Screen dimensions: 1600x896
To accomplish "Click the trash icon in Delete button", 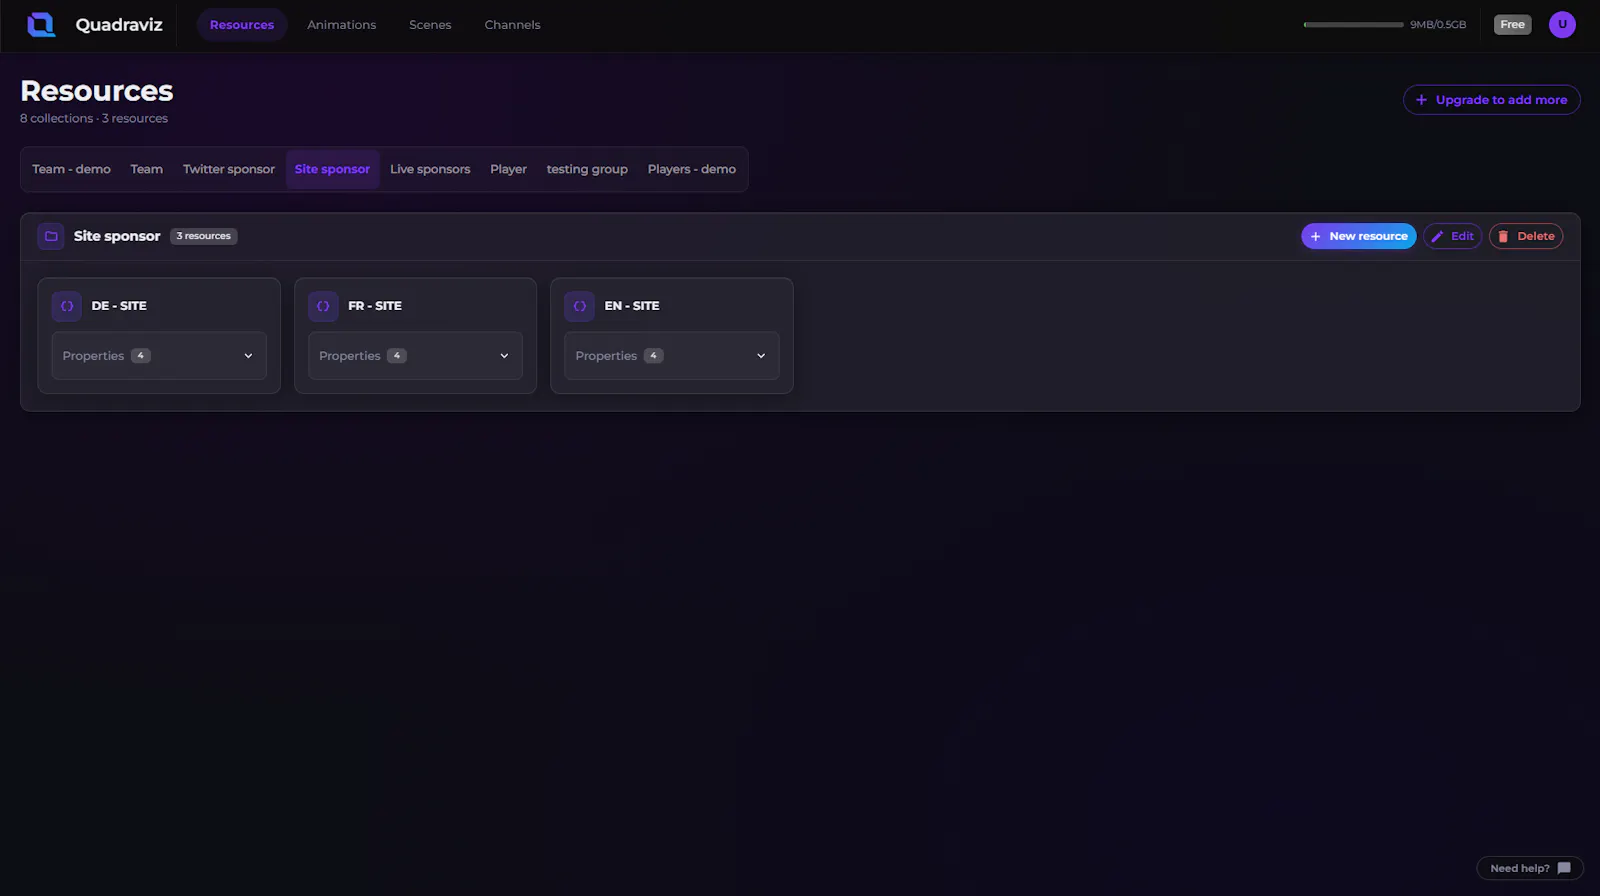I will 1503,236.
